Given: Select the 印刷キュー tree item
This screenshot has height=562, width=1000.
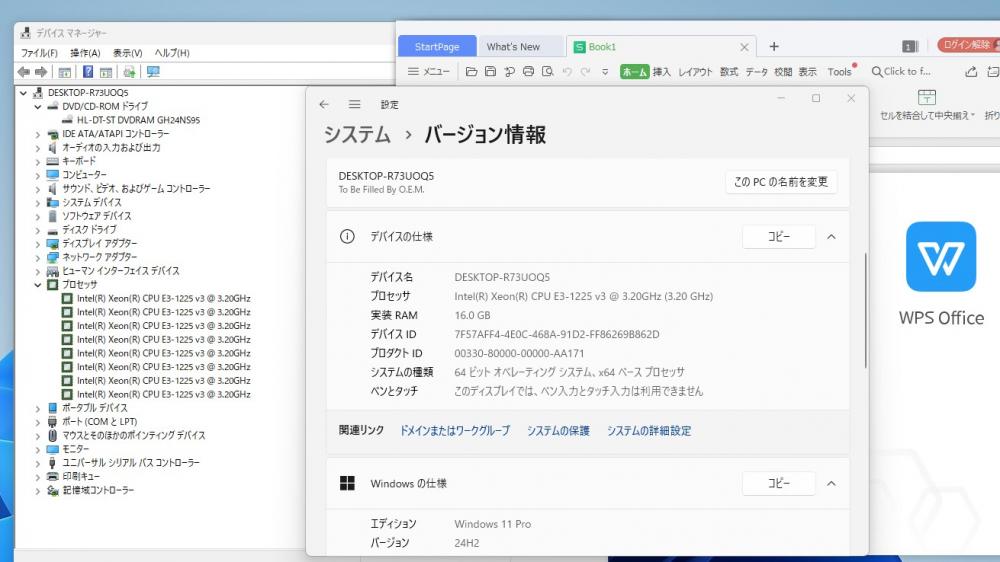Looking at the screenshot, I should coord(81,477).
